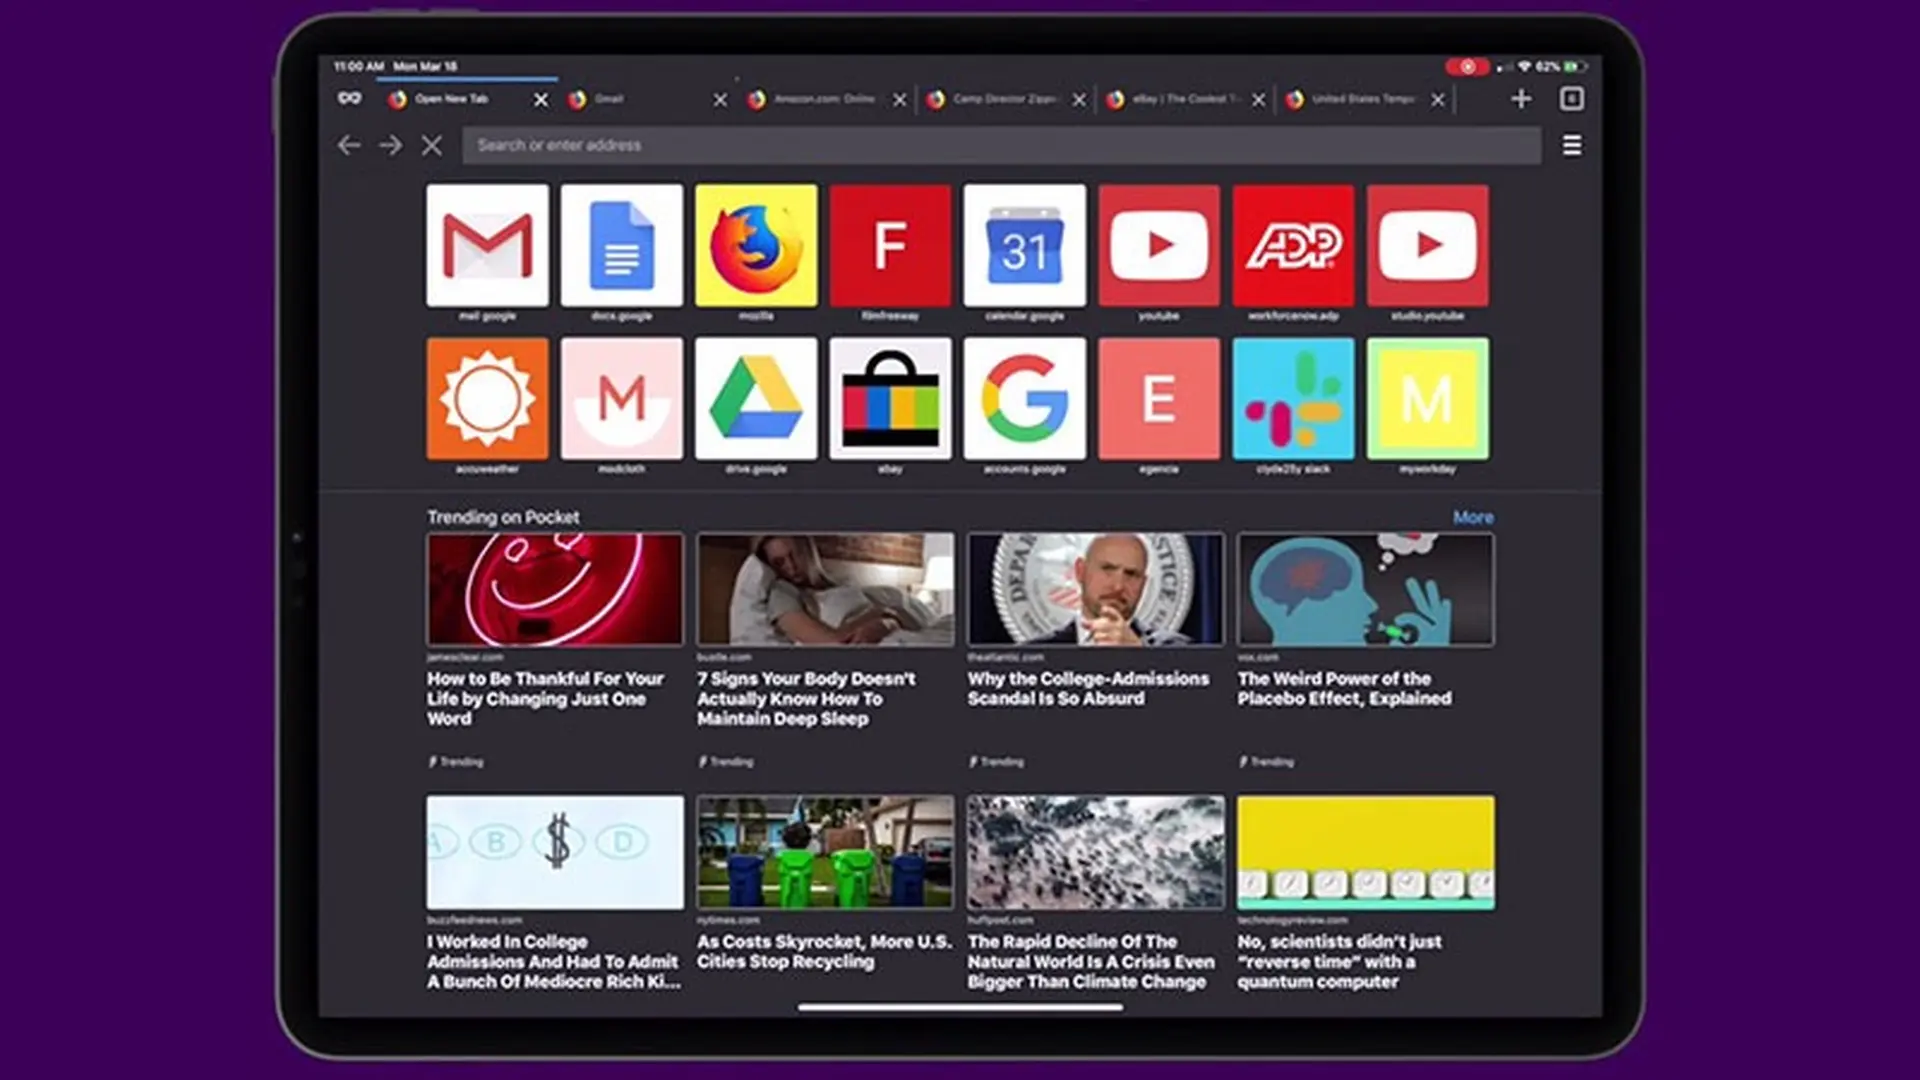
Task: Close the Amazon.com tab
Action: (900, 100)
